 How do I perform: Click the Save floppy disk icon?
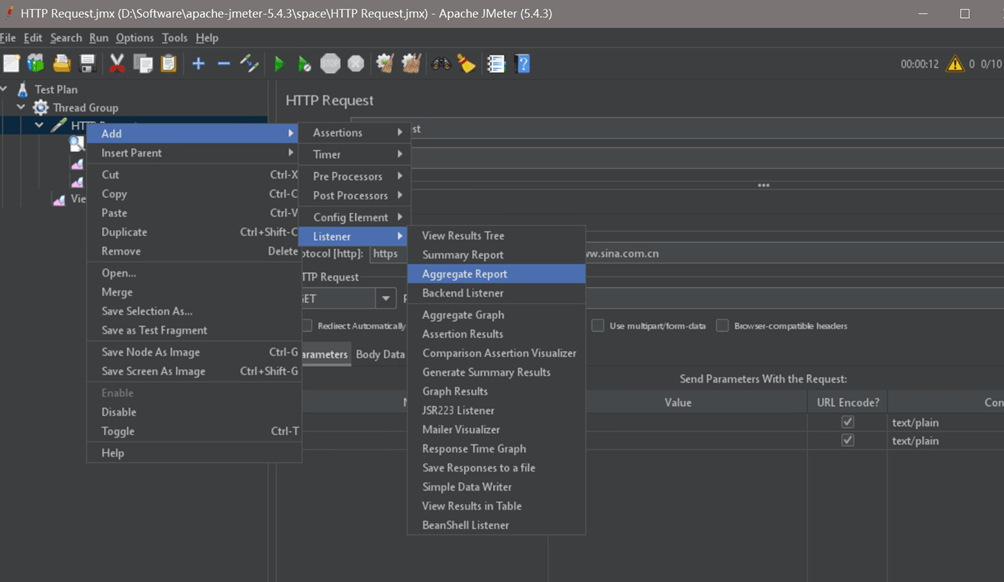tap(88, 64)
